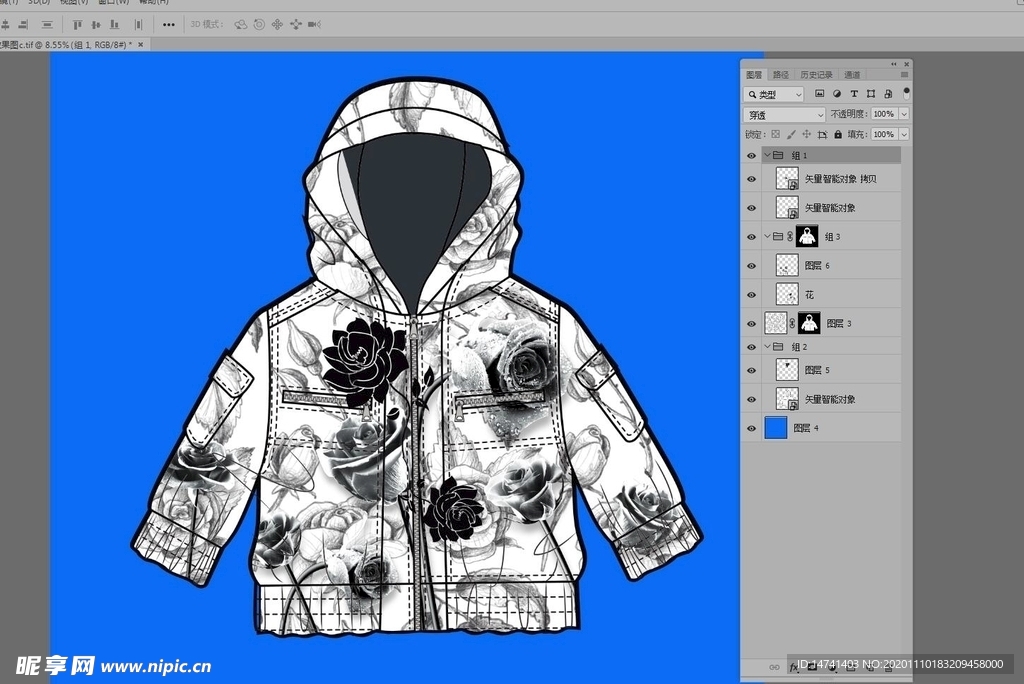The height and width of the screenshot is (684, 1024).
Task: Click the lock all padlock icon
Action: click(x=838, y=134)
